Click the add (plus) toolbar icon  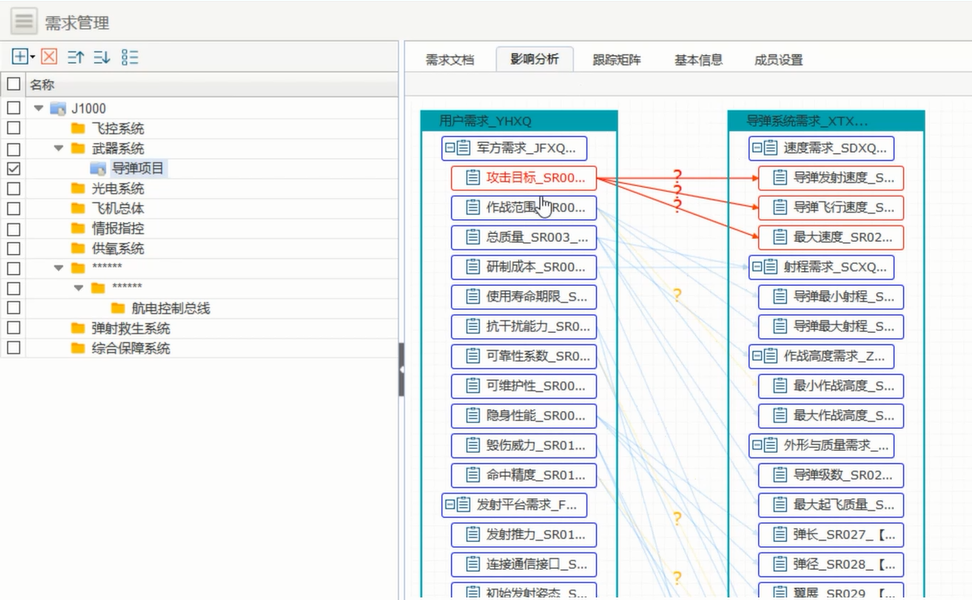click(x=19, y=57)
